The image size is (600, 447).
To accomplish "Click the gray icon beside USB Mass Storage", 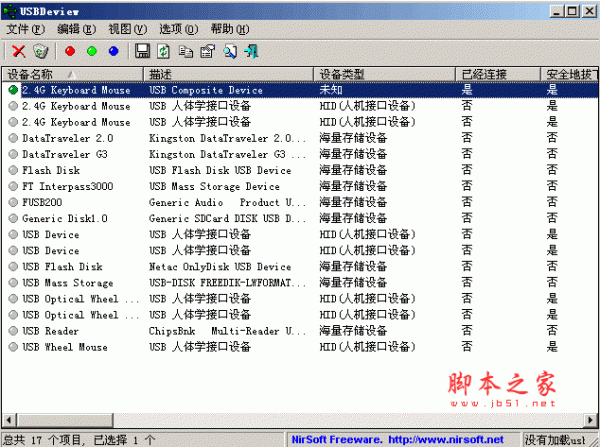I will (13, 282).
